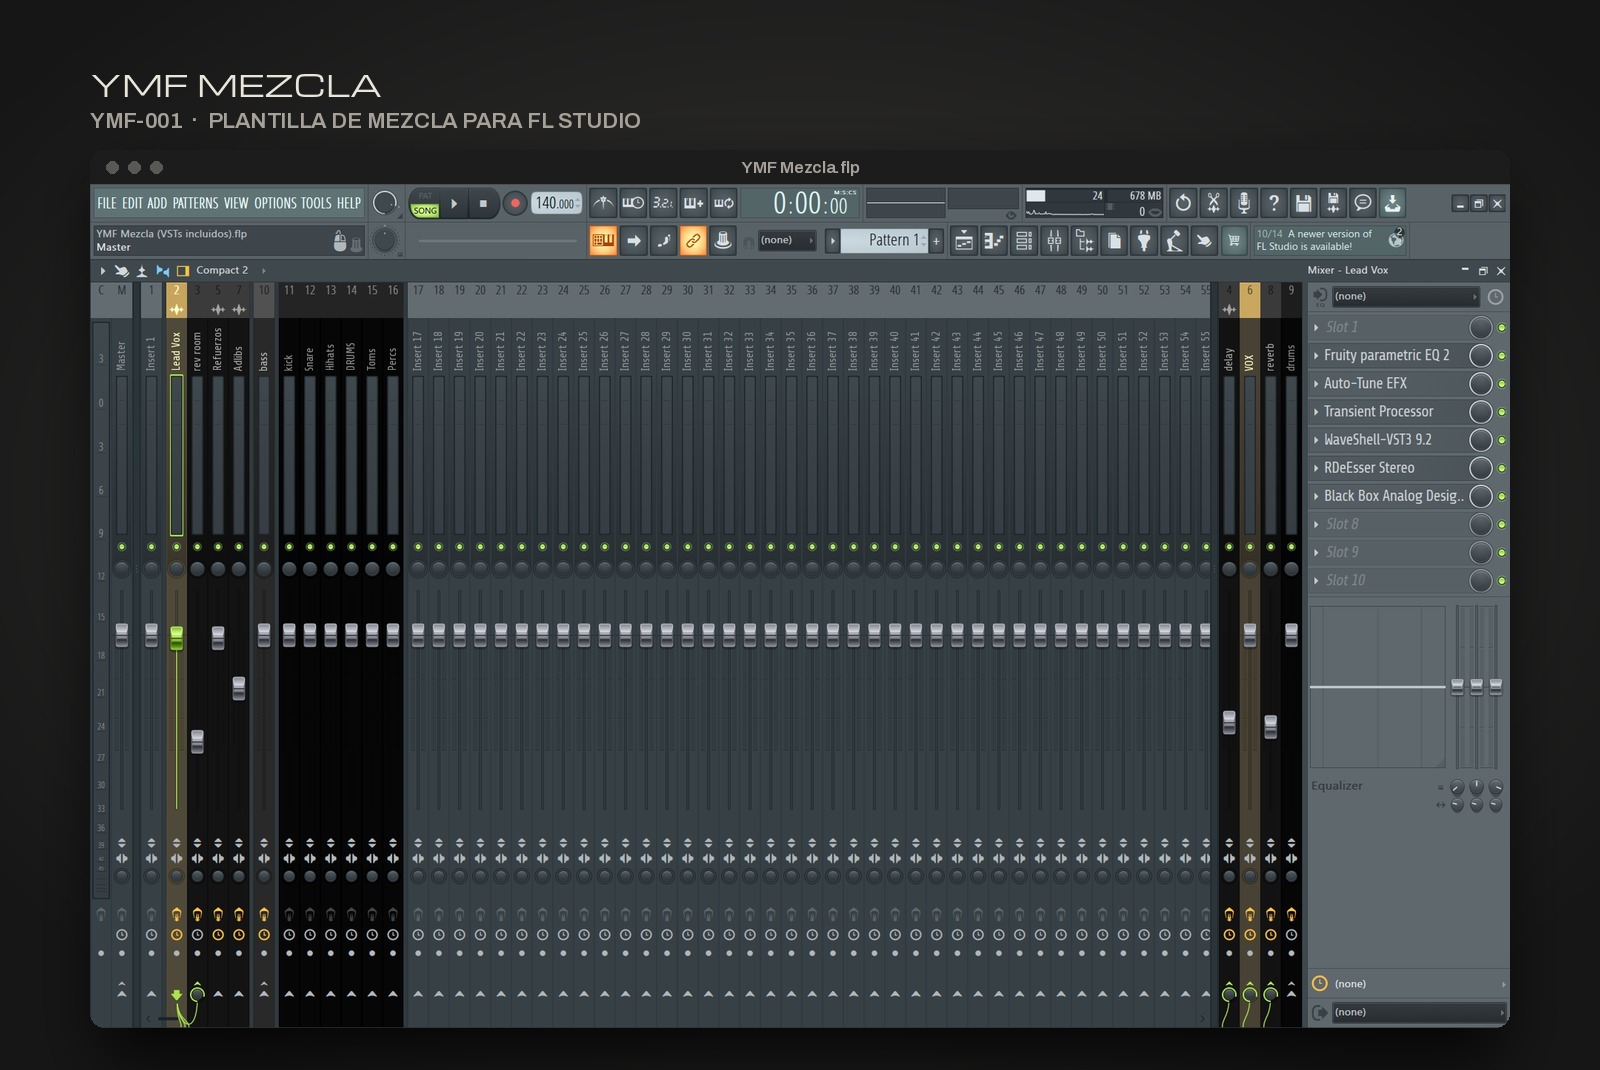Click the floppy disk Save icon
Screen dimensions: 1600x1070
pos(1303,203)
